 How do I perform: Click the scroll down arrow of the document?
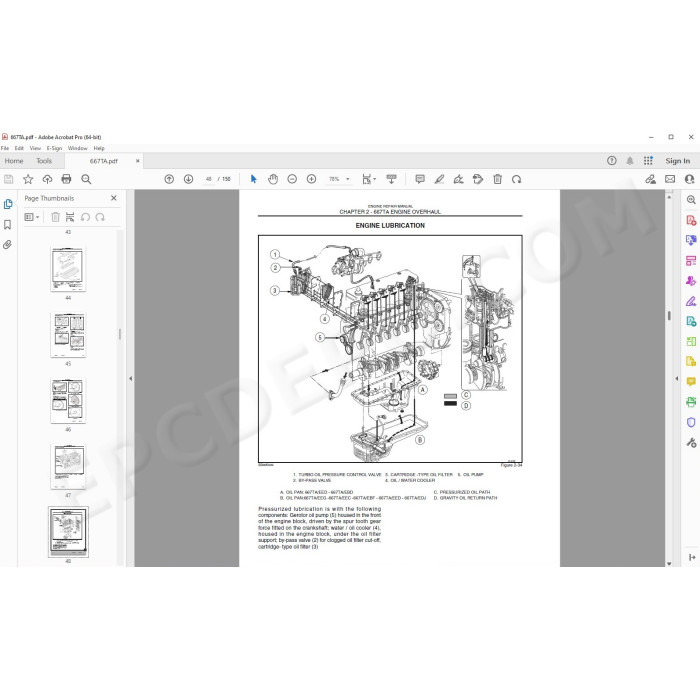click(x=669, y=563)
